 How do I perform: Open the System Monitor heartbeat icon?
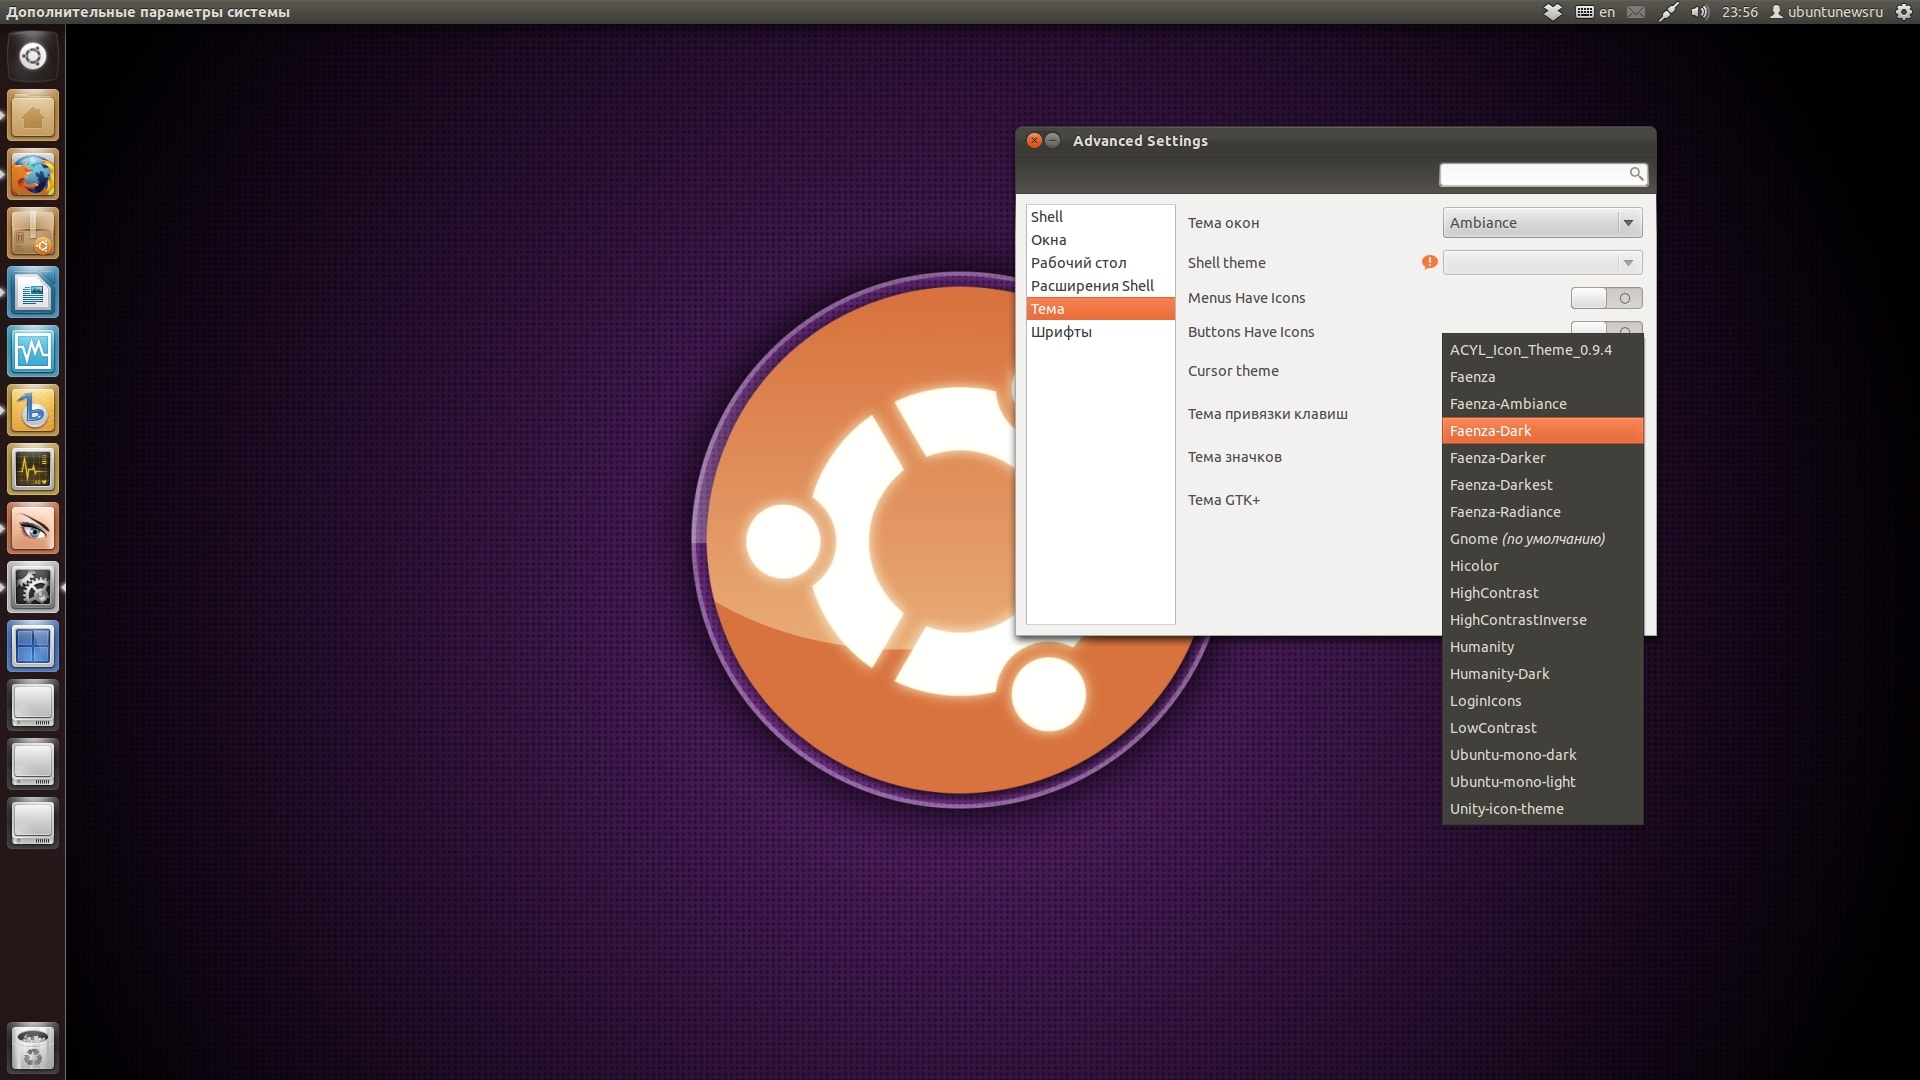pyautogui.click(x=33, y=470)
